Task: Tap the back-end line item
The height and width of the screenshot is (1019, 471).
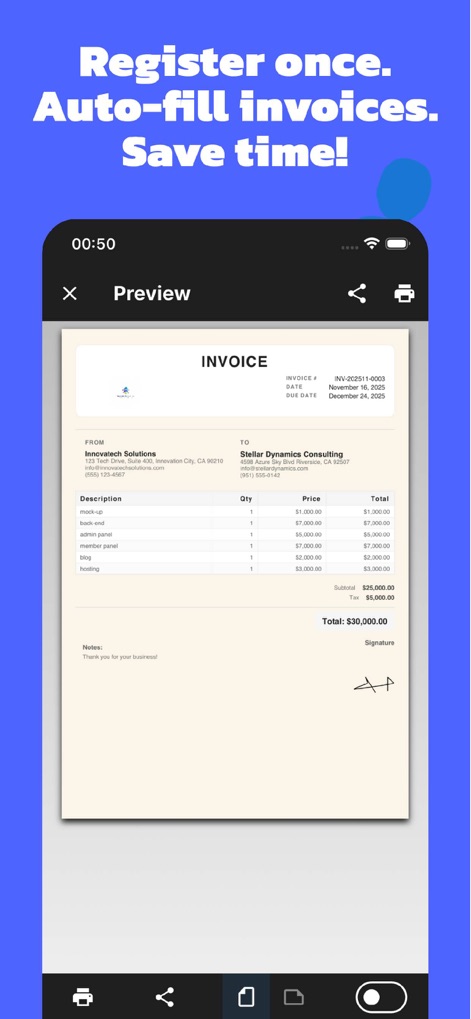Action: 235,523
